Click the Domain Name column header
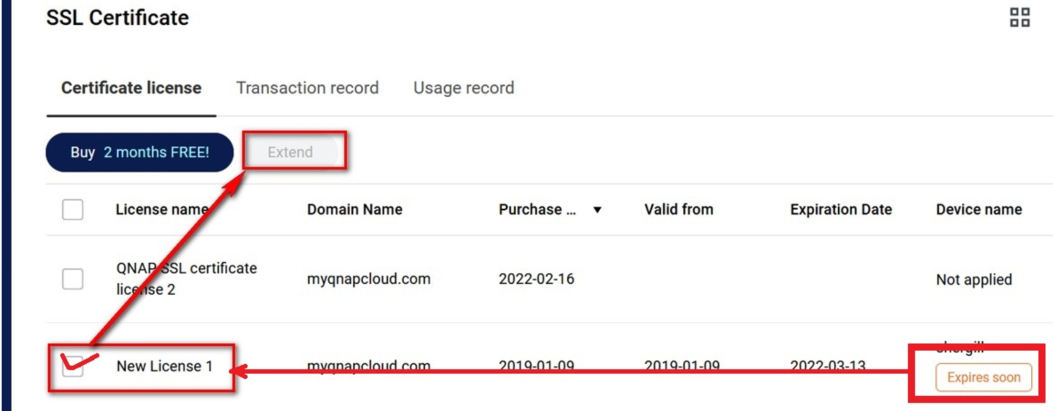1053x411 pixels. pos(355,210)
